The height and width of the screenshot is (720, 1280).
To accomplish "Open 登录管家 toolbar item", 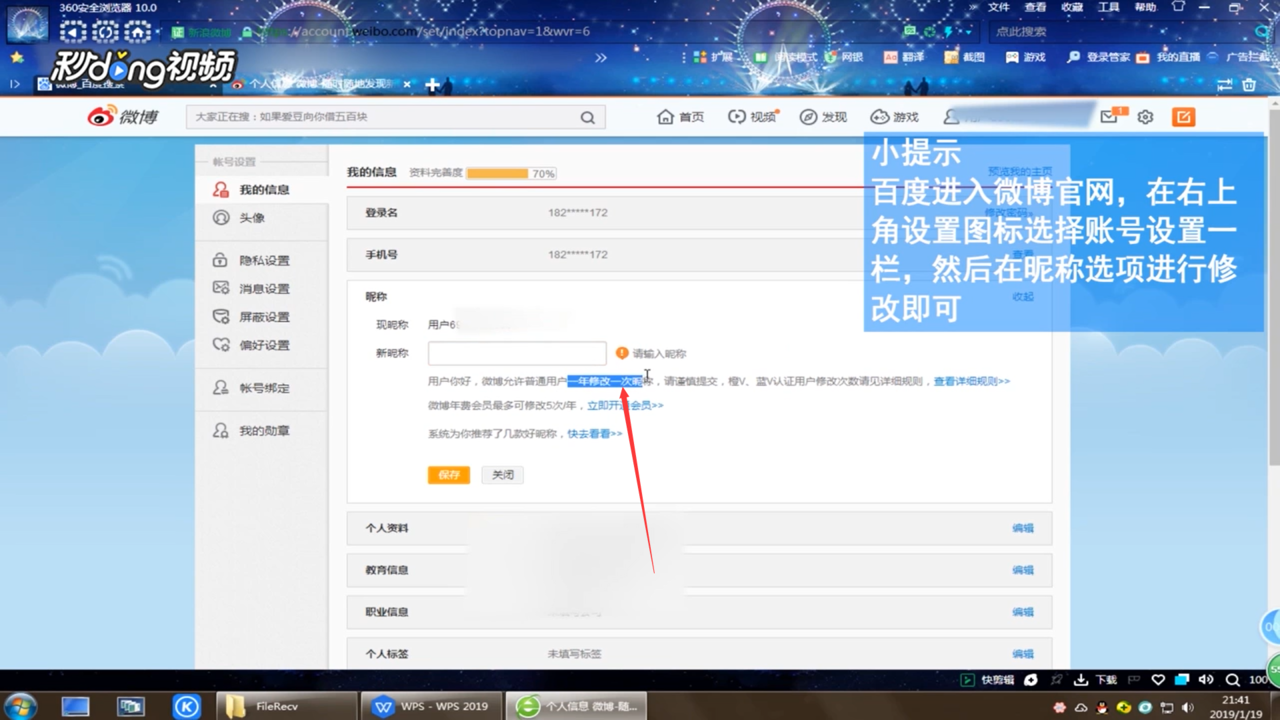I will point(1098,57).
